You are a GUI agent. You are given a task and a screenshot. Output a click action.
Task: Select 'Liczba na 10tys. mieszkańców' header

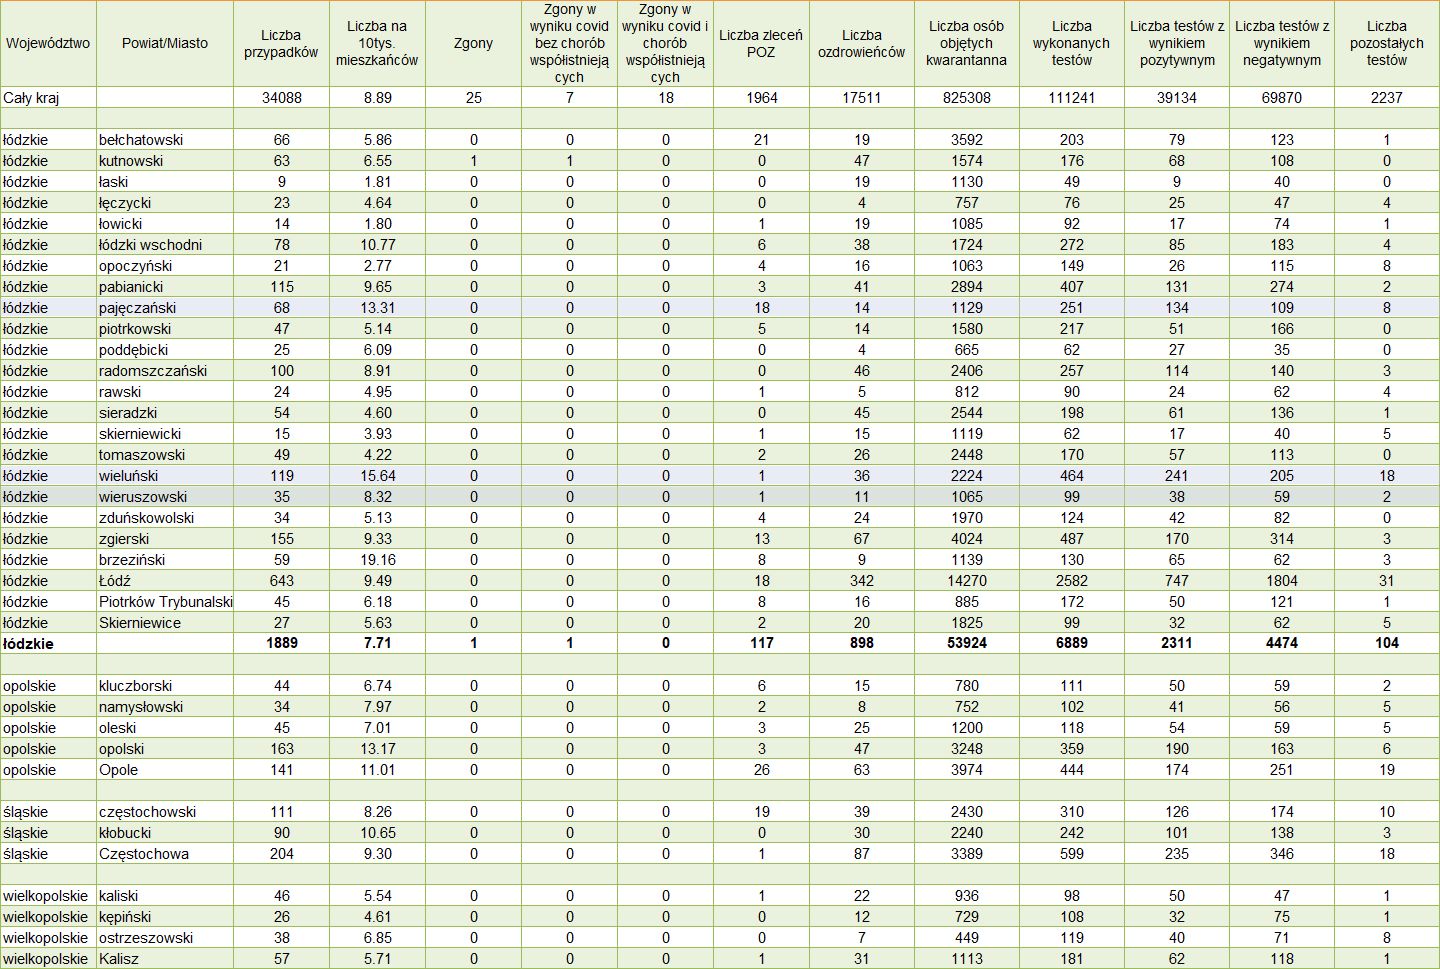377,43
